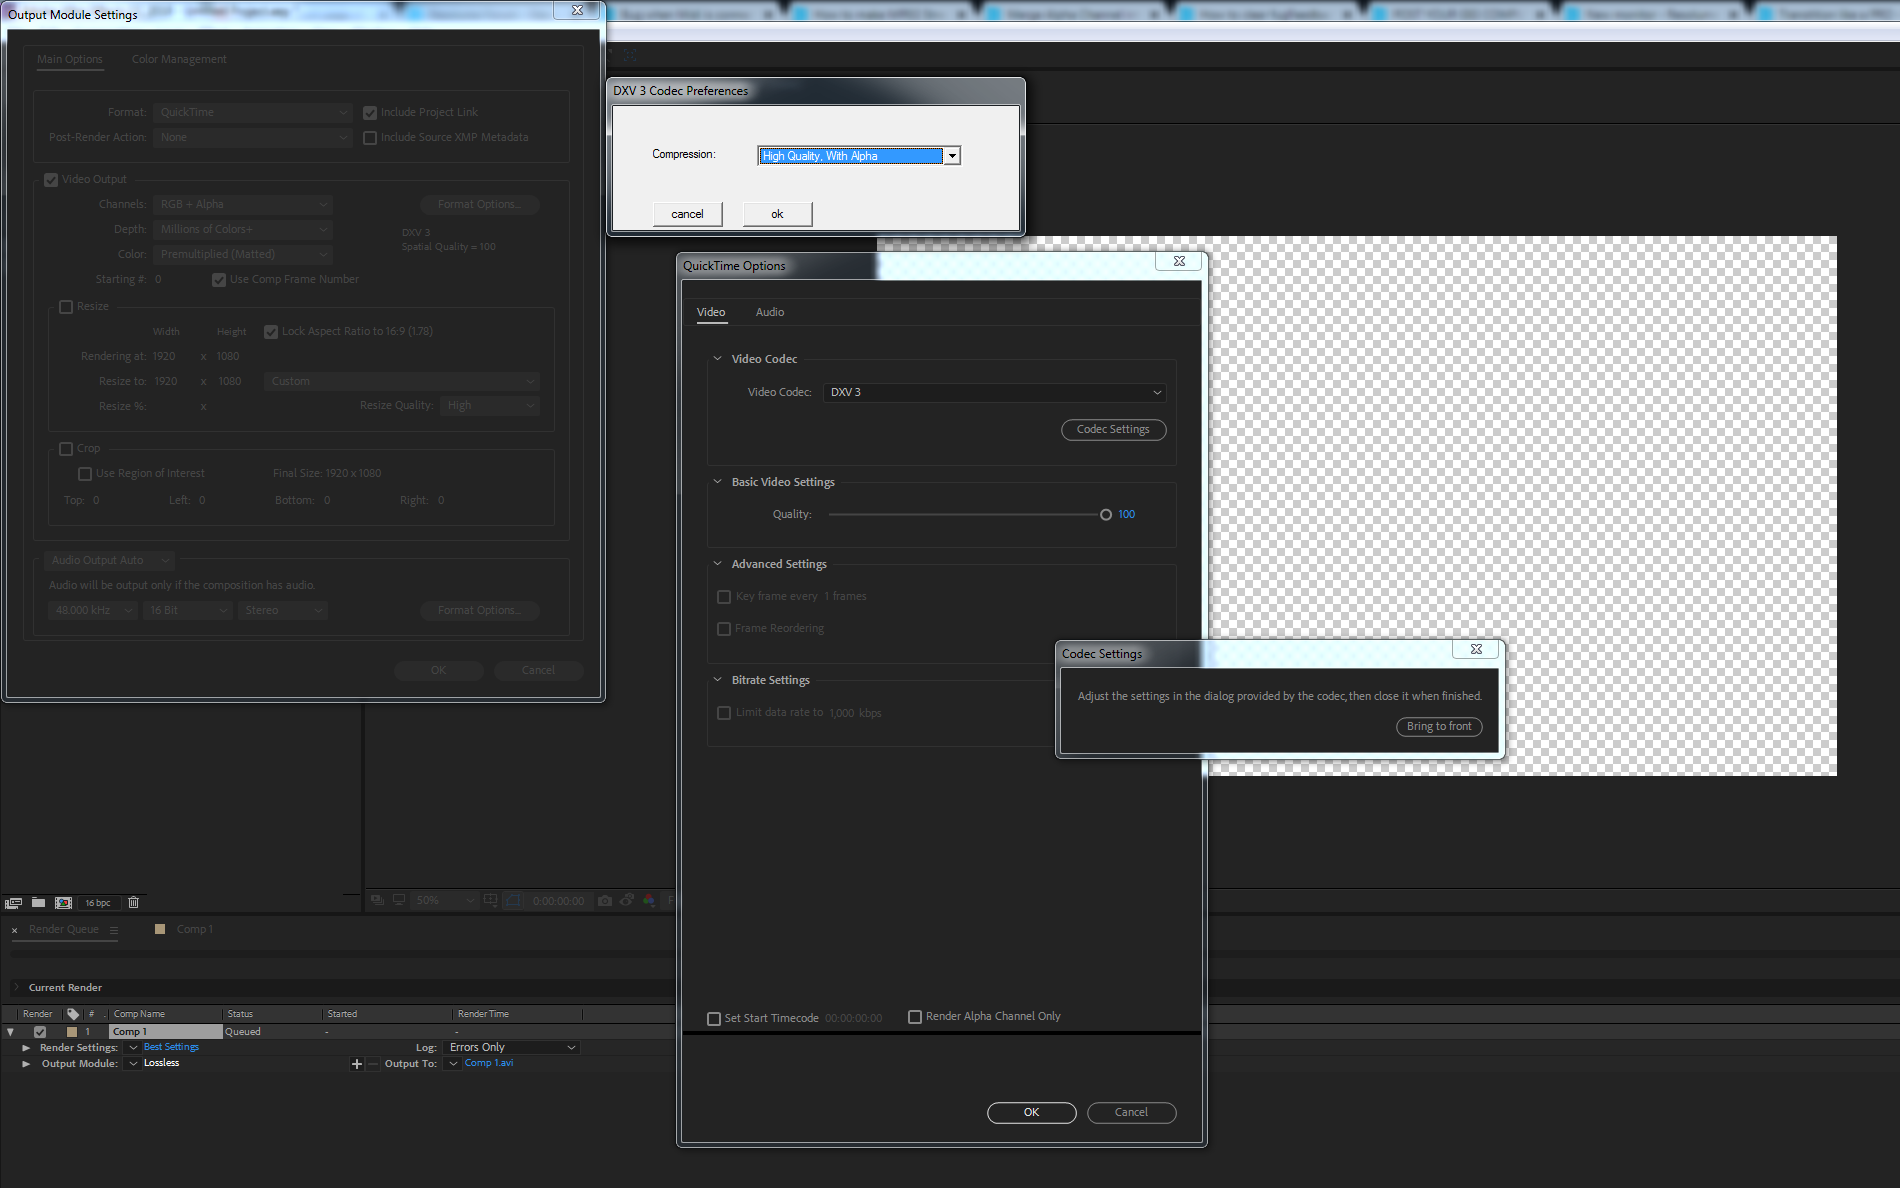Click the Bring to front button
Viewport: 1900px width, 1188px height.
pyautogui.click(x=1438, y=727)
